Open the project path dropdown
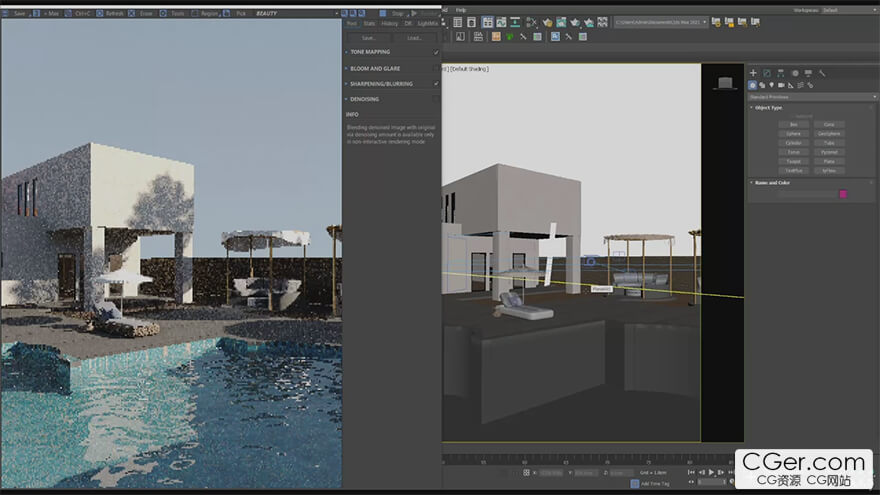Viewport: 880px width, 495px height. (661, 22)
